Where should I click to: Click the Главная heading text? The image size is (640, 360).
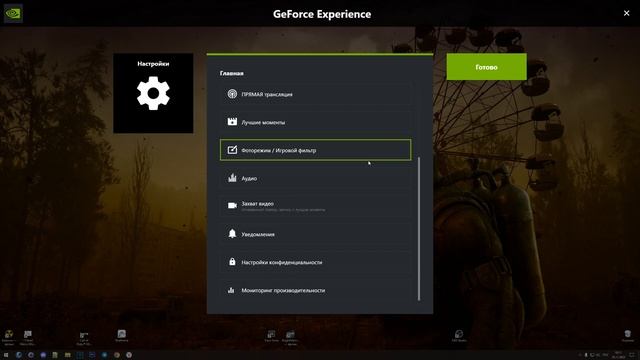pyautogui.click(x=231, y=73)
